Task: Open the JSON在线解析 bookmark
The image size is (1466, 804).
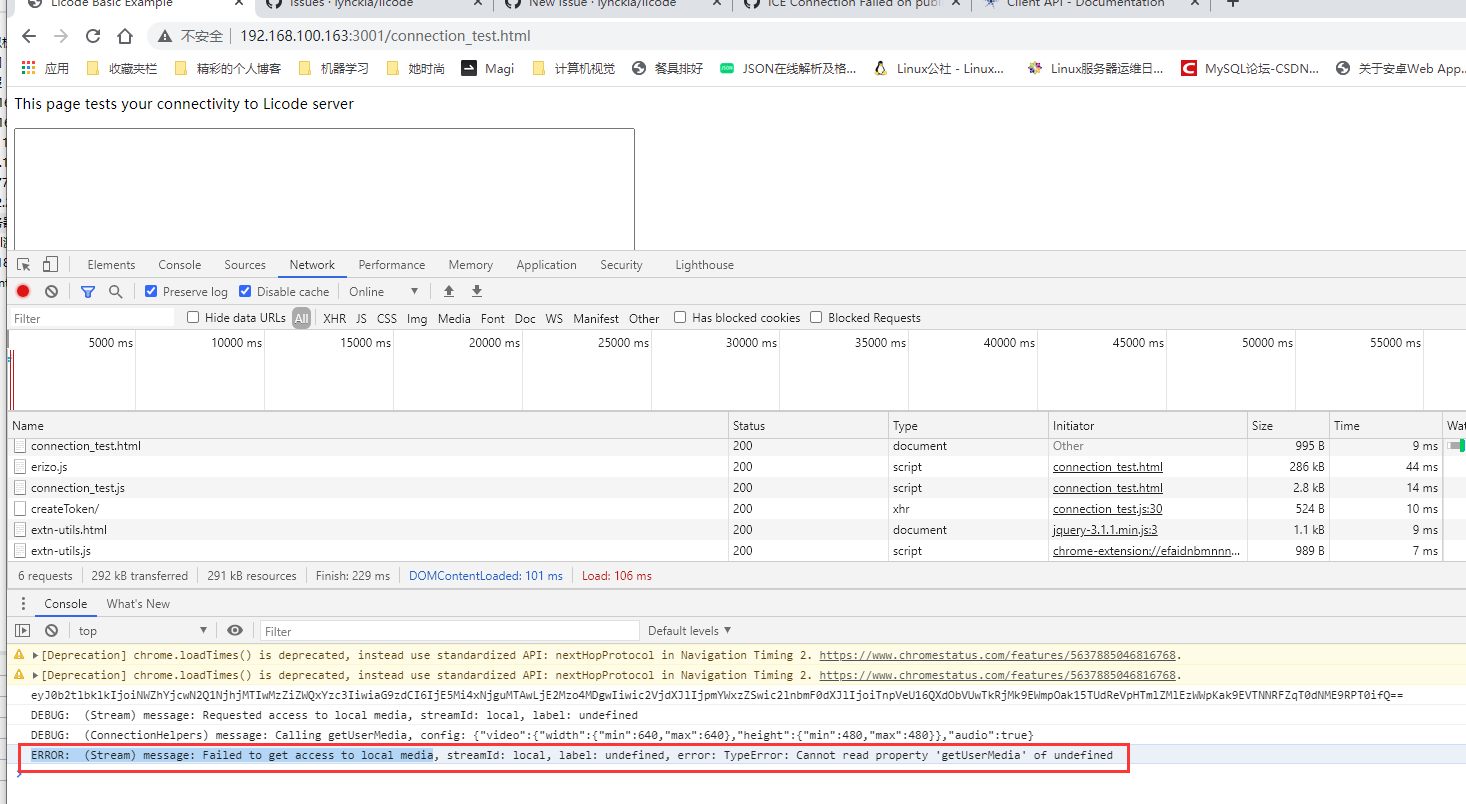Action: pyautogui.click(x=789, y=68)
